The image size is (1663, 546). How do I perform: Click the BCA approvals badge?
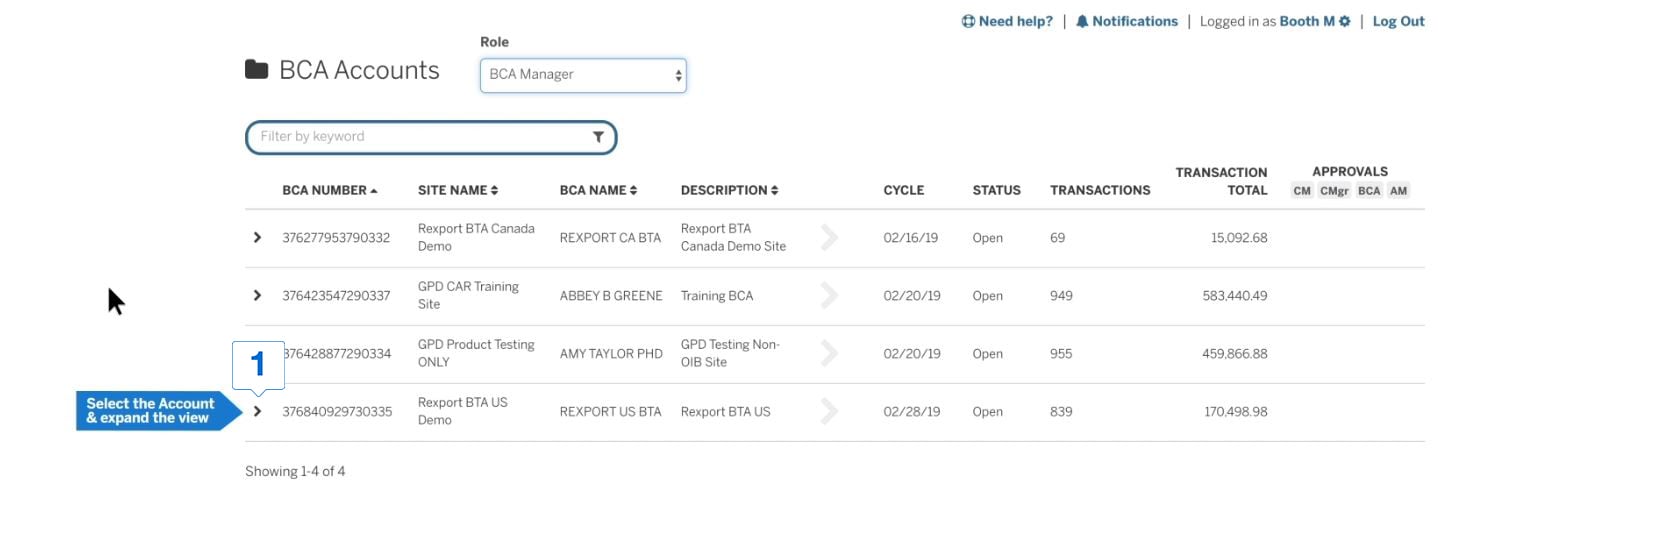[1369, 191]
